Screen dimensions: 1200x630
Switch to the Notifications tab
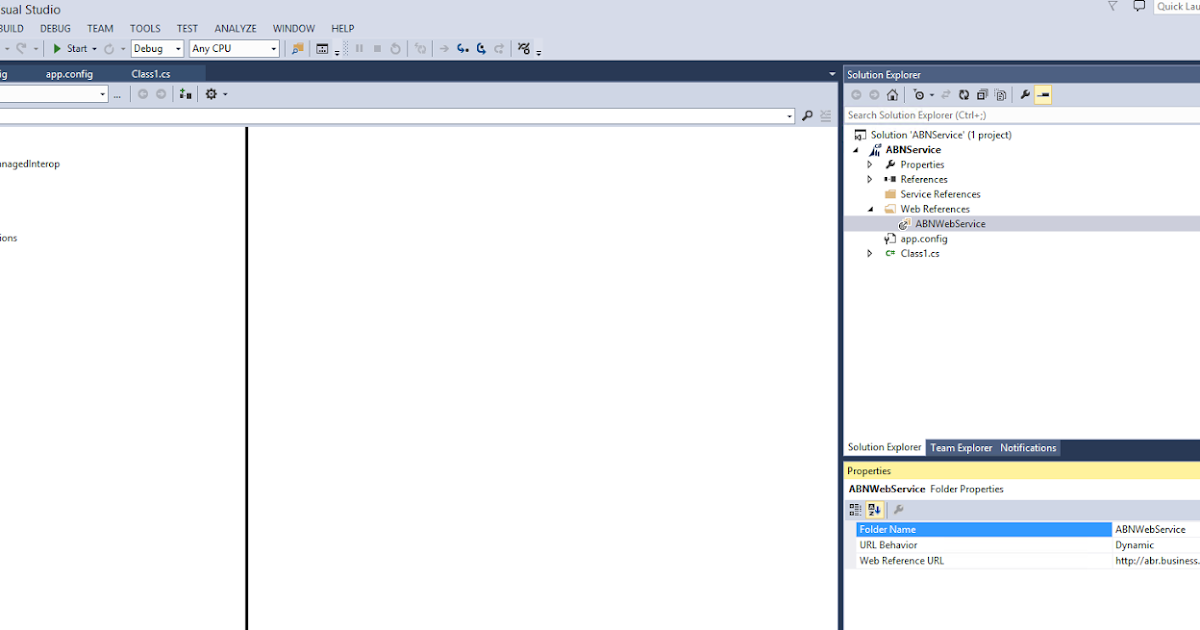[1028, 448]
